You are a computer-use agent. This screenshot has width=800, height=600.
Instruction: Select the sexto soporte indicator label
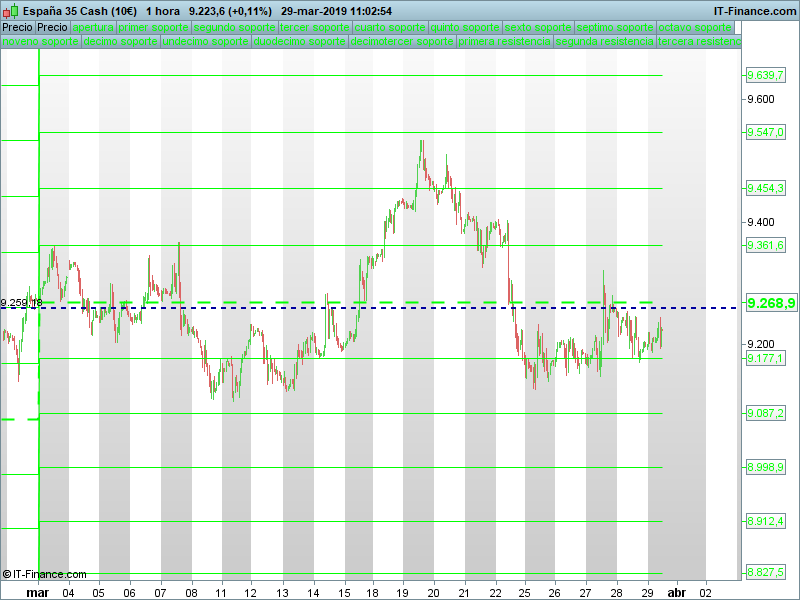[538, 28]
